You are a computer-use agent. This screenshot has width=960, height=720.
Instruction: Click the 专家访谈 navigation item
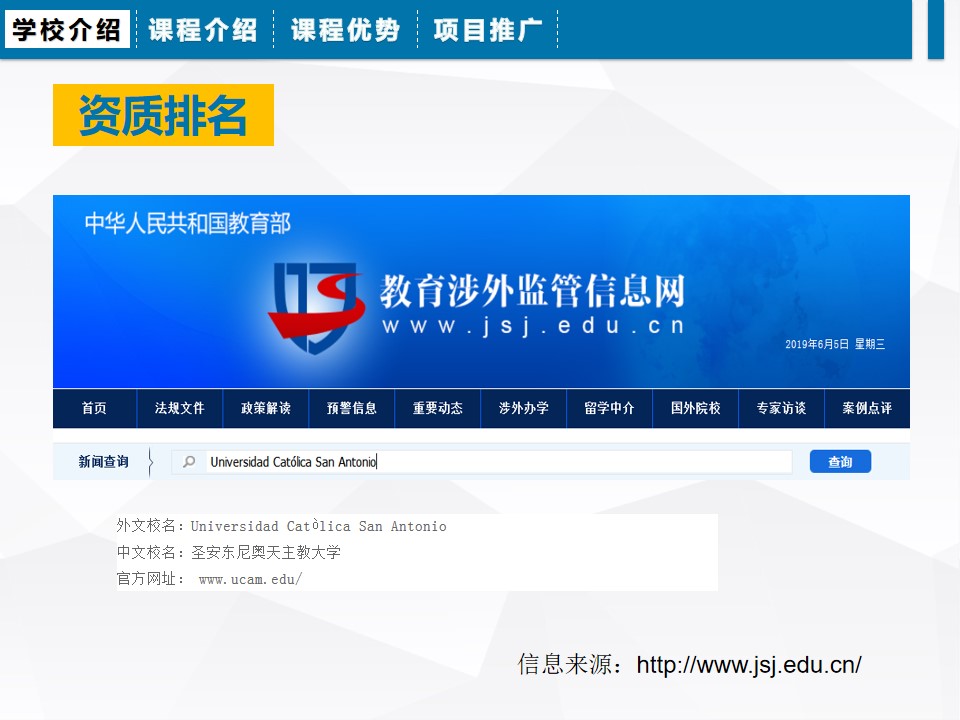(x=781, y=408)
